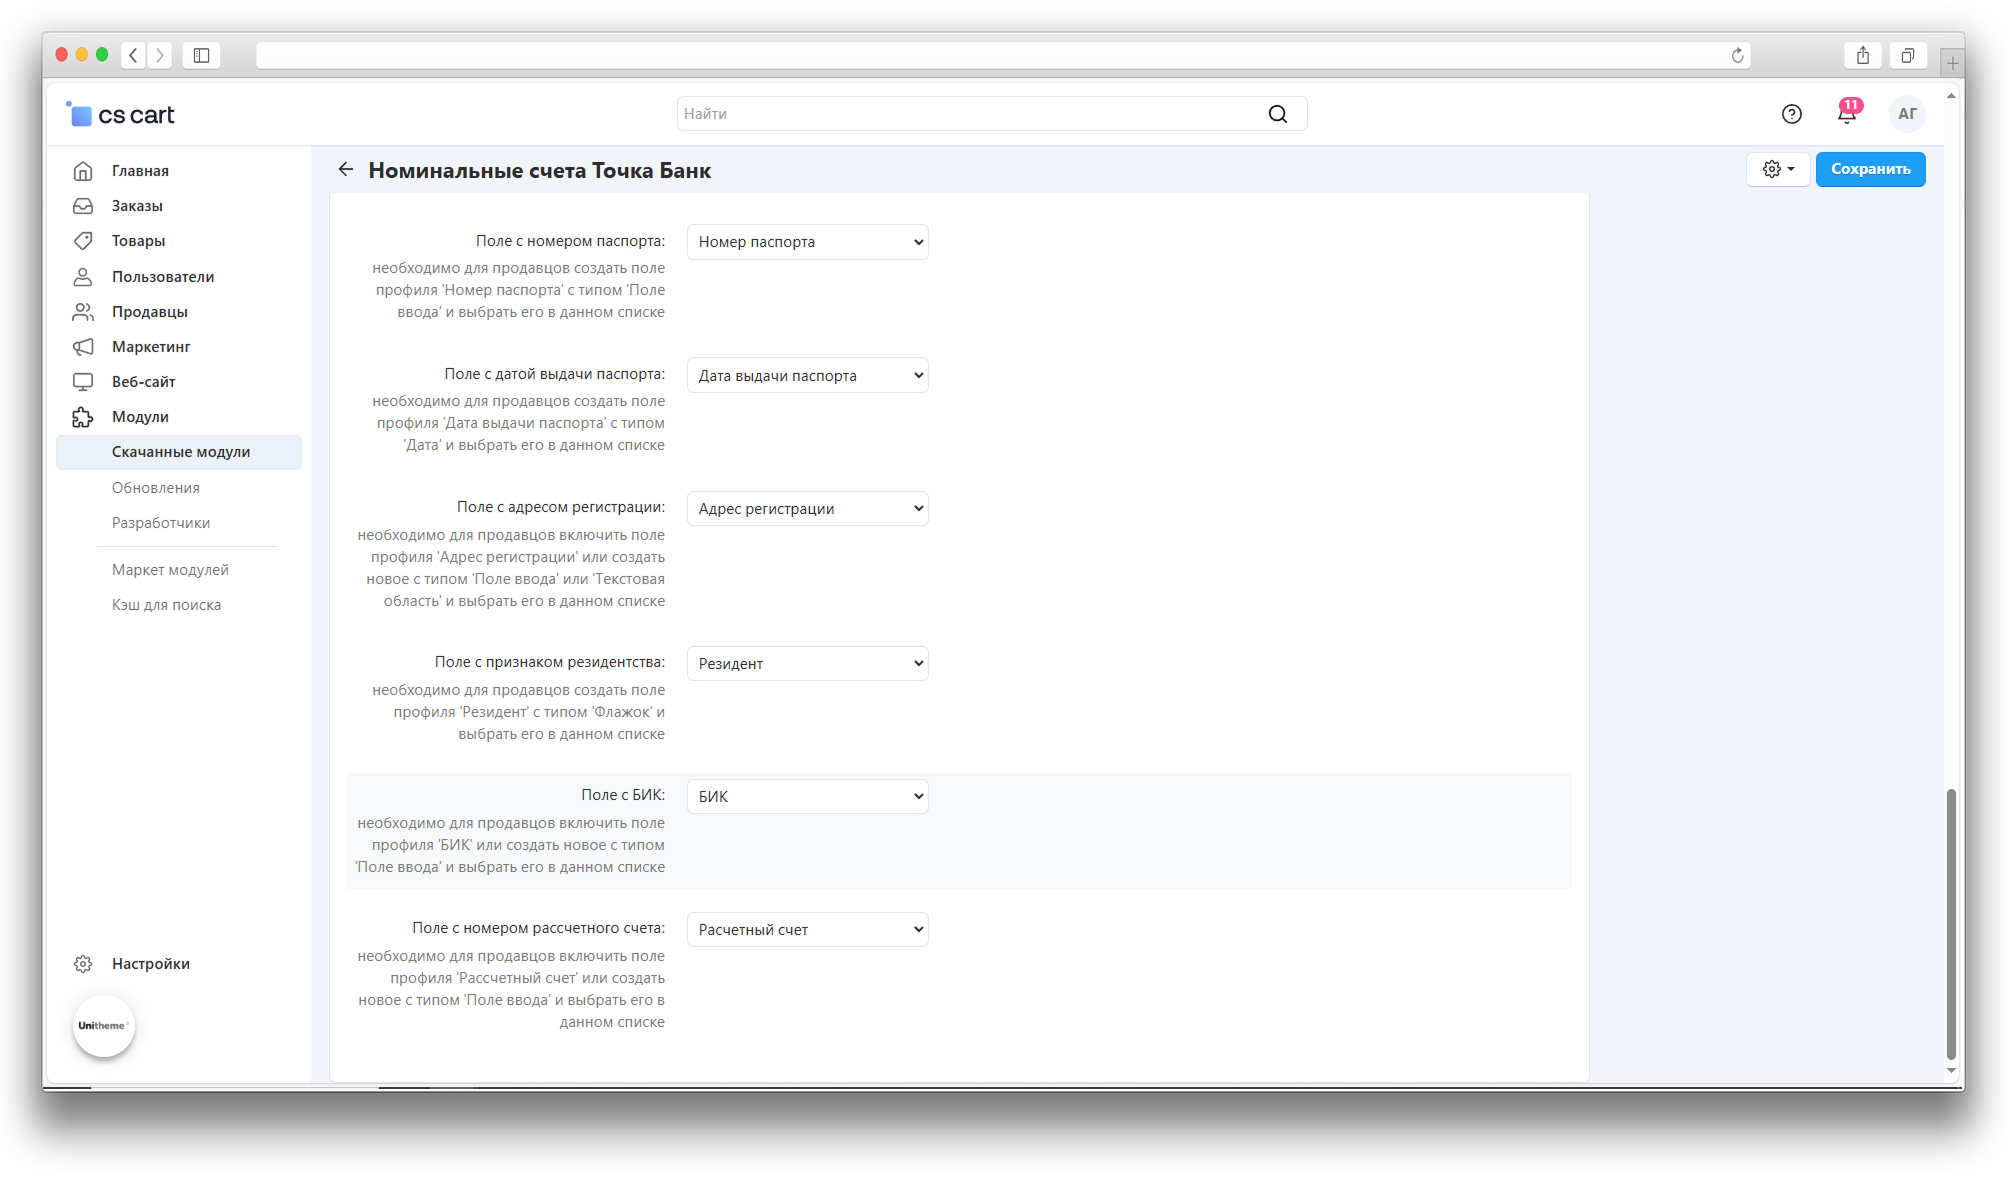Open the Маркет модулей link
The height and width of the screenshot is (1182, 2013).
[170, 570]
